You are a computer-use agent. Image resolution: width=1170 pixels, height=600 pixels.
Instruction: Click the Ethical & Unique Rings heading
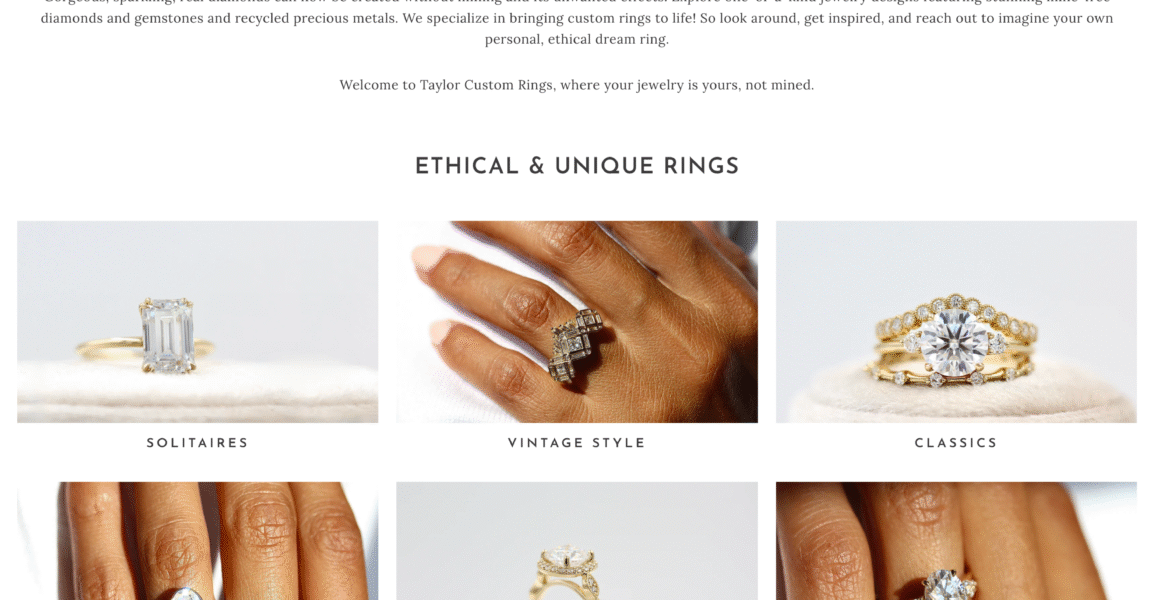(577, 166)
